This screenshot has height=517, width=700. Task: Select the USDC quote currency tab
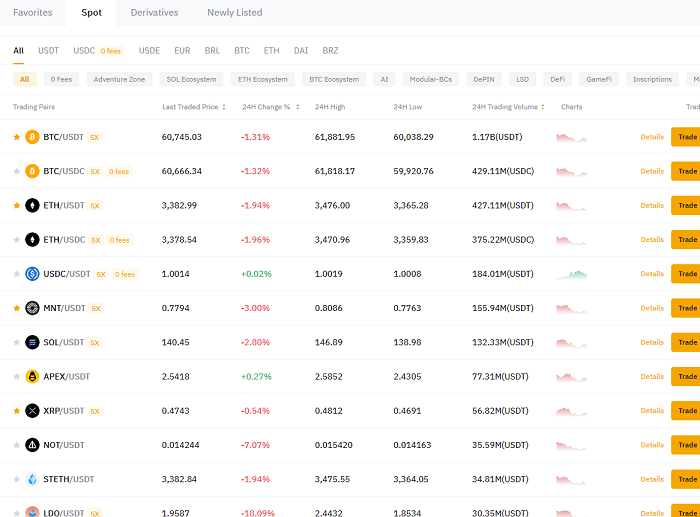(84, 50)
